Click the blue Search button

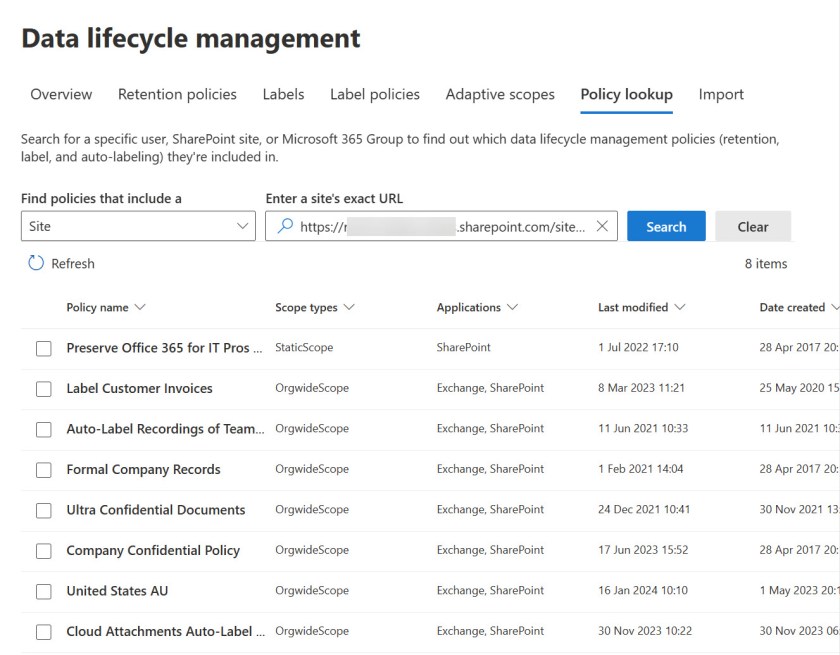(x=666, y=226)
